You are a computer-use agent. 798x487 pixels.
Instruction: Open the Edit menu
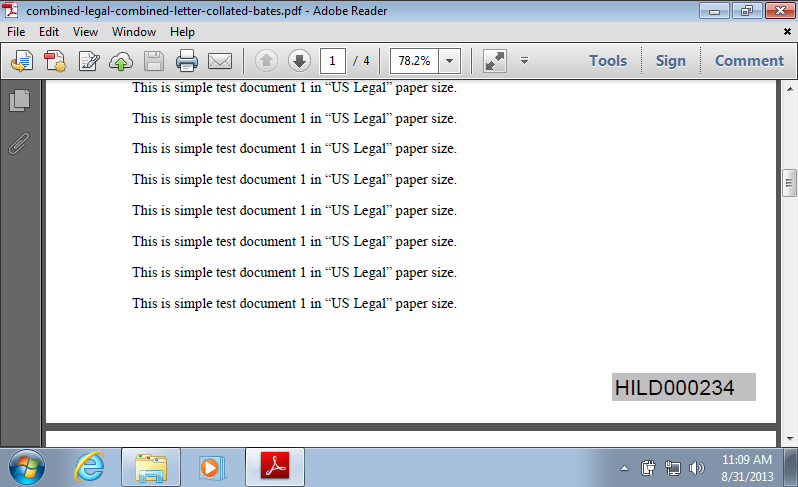point(49,32)
